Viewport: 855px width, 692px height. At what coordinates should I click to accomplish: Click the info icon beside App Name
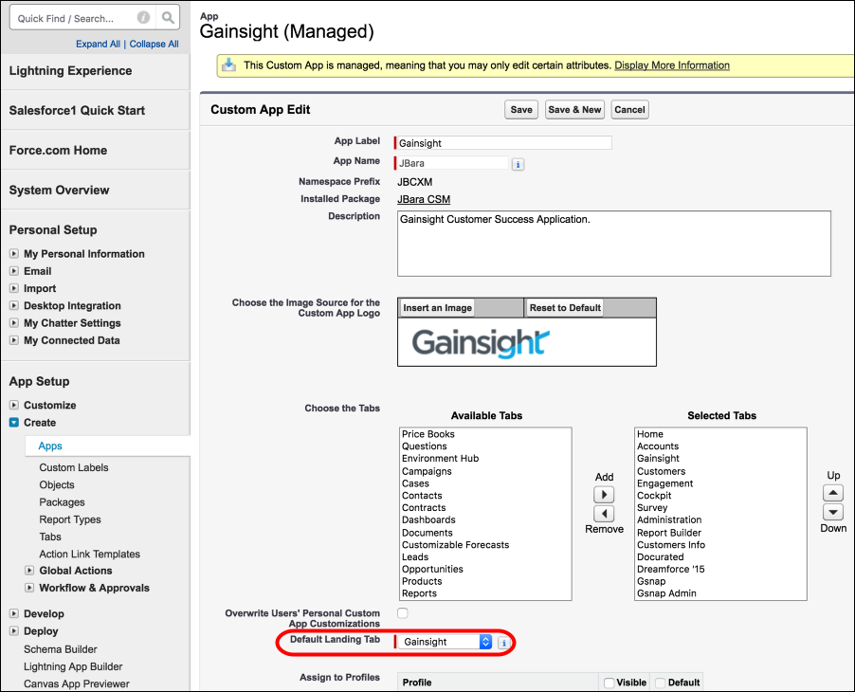pyautogui.click(x=518, y=164)
